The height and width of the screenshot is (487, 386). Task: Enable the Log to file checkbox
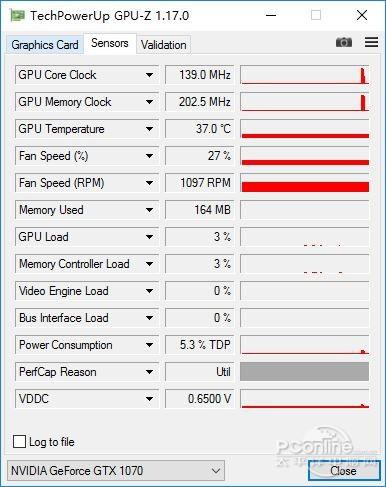point(19,442)
